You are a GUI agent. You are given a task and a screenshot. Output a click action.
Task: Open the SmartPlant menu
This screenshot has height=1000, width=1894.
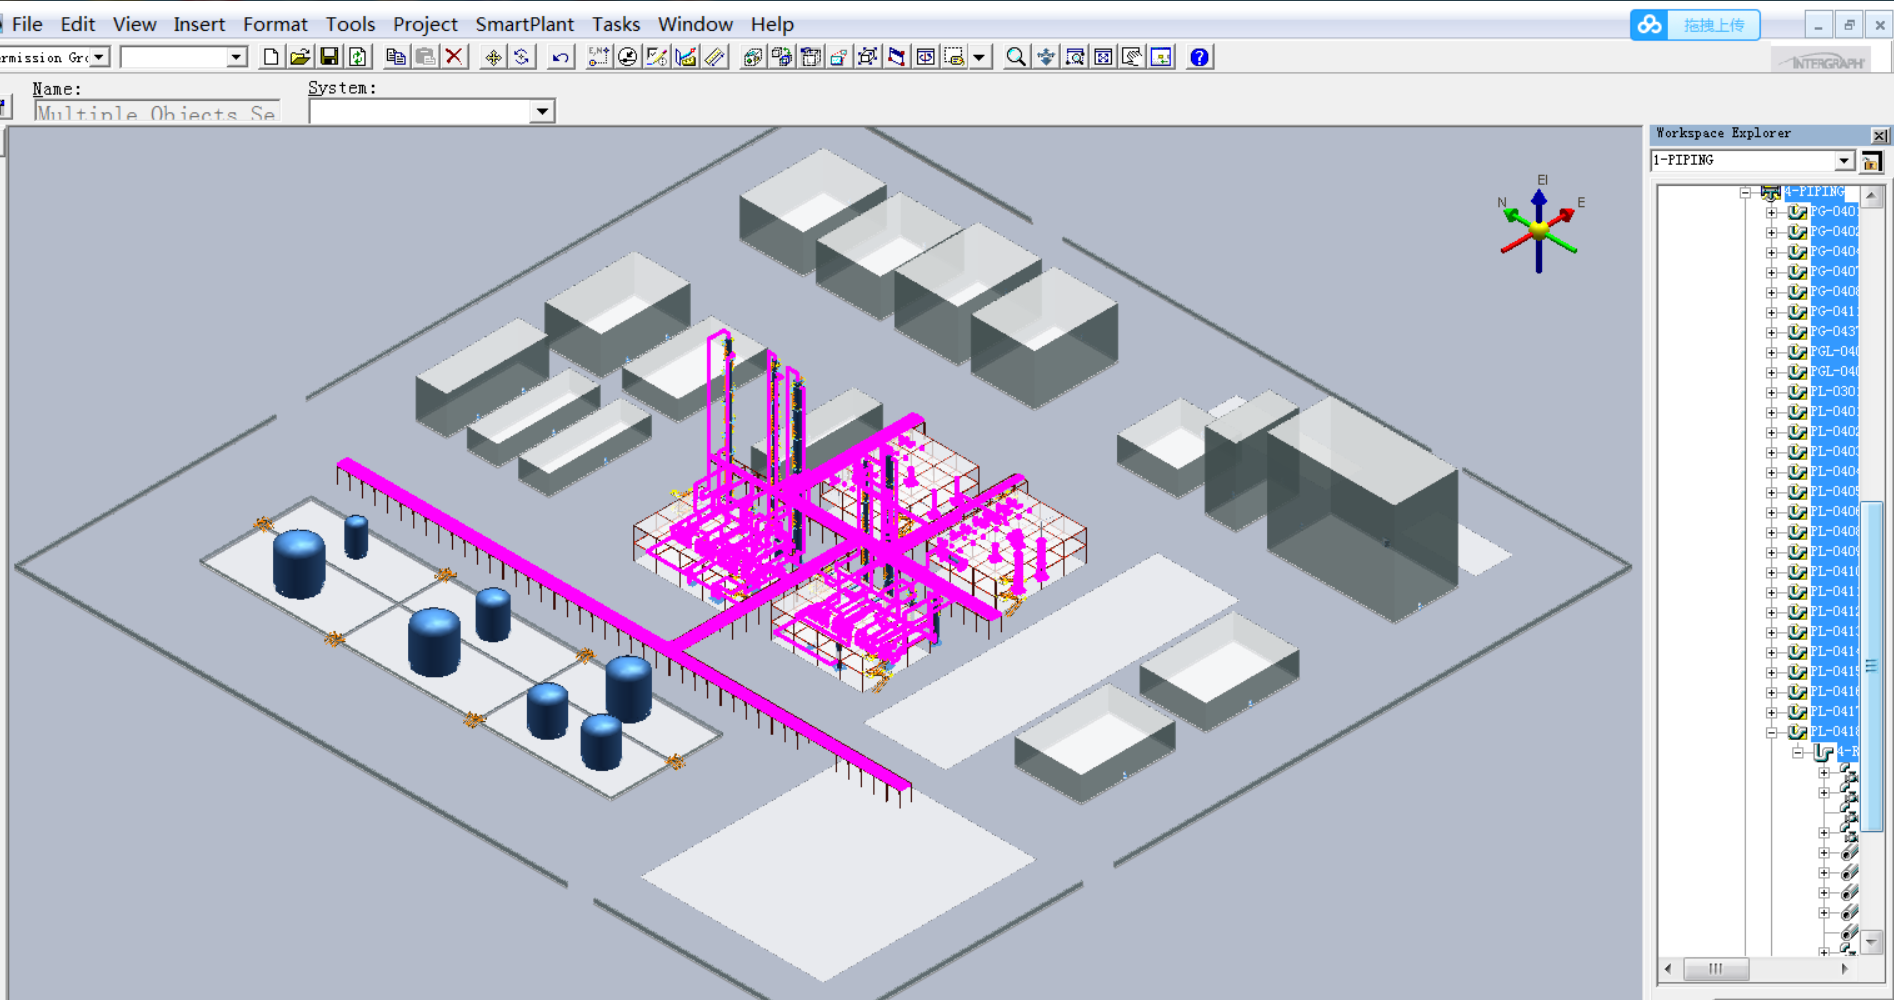pos(524,24)
